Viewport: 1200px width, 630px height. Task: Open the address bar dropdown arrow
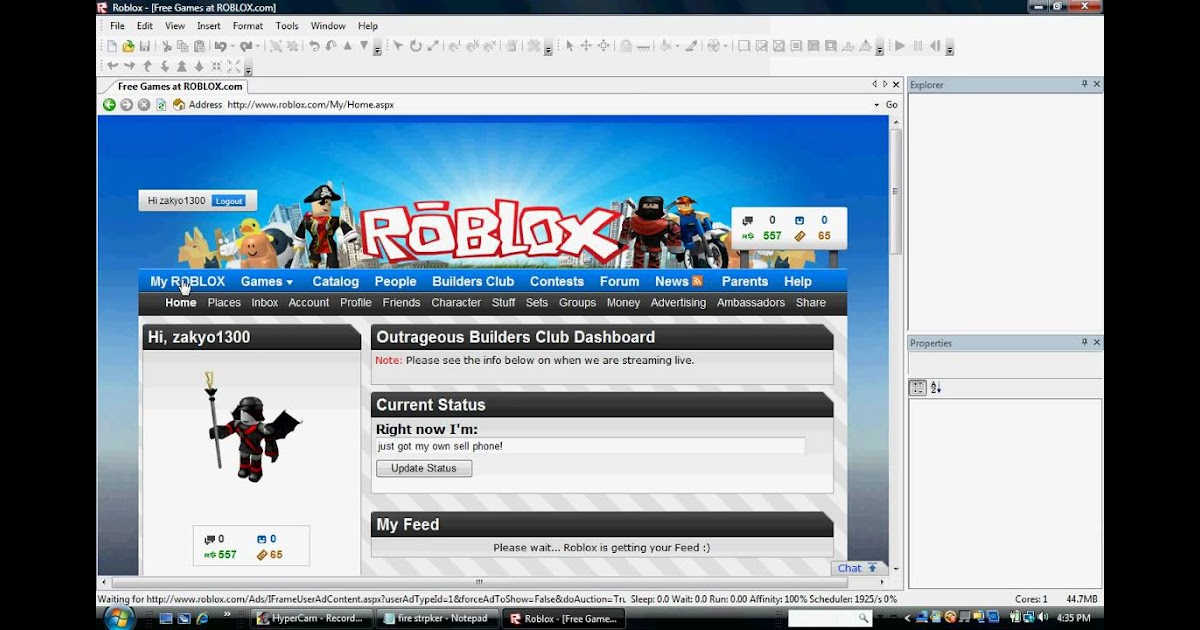point(877,104)
